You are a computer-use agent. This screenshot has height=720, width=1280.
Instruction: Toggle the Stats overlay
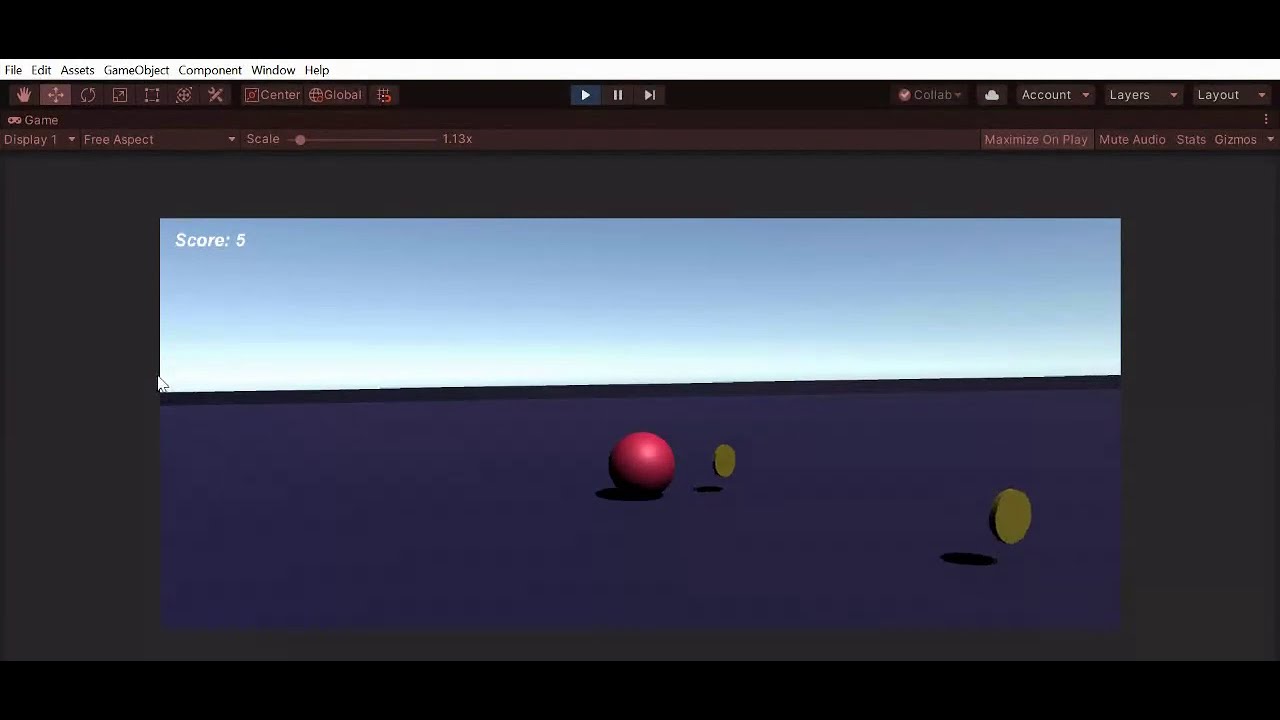coord(1191,139)
